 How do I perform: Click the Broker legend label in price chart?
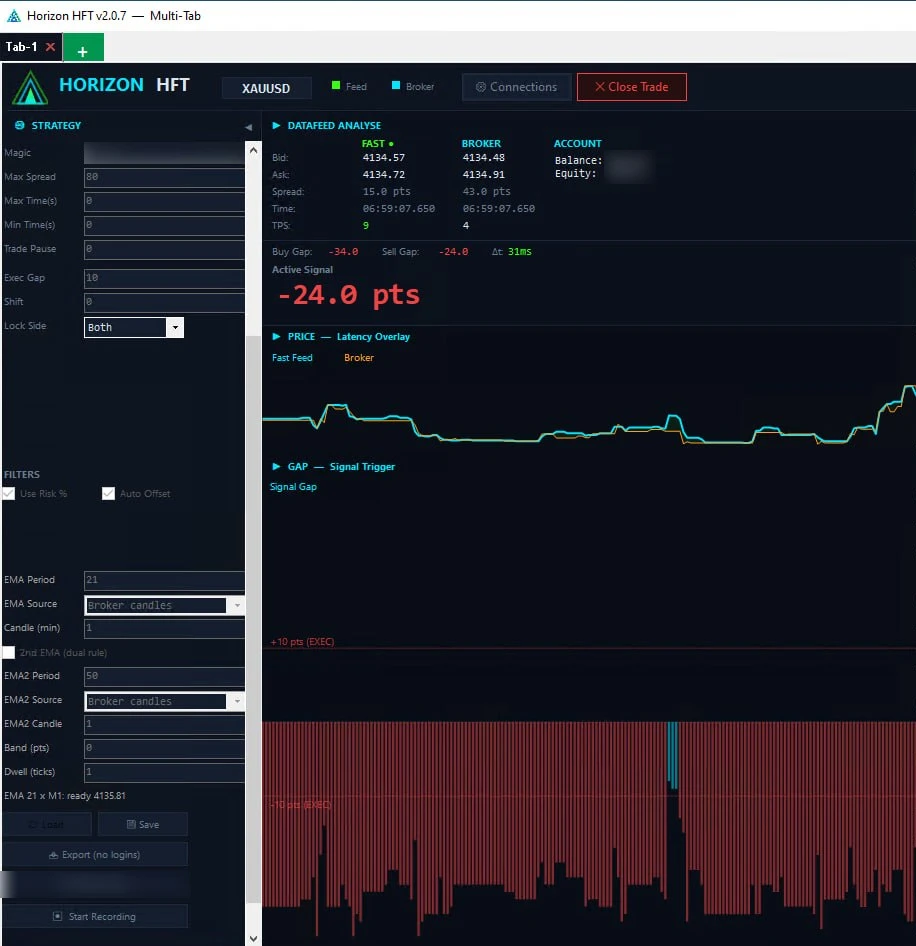pyautogui.click(x=359, y=358)
